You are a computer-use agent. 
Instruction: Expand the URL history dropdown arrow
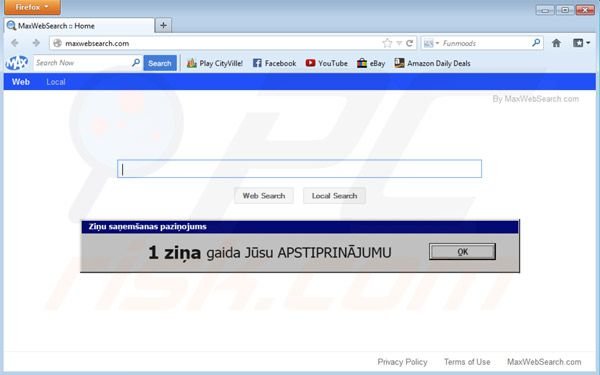pos(399,43)
